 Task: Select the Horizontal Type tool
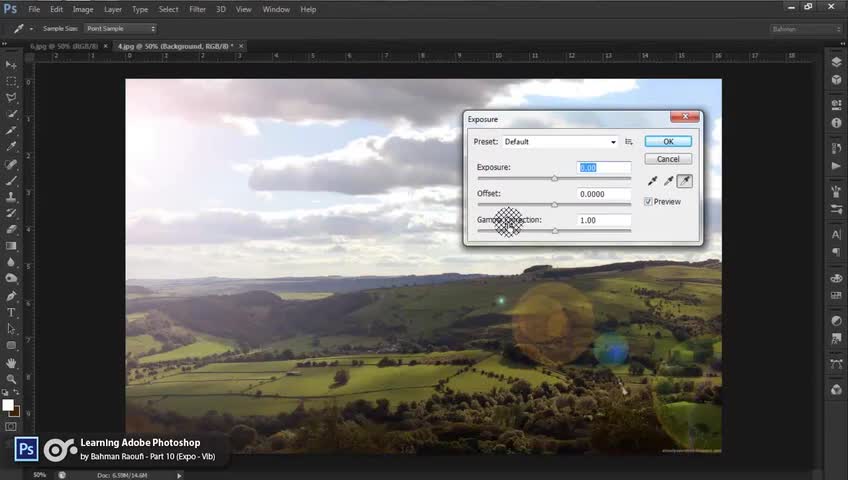click(11, 312)
